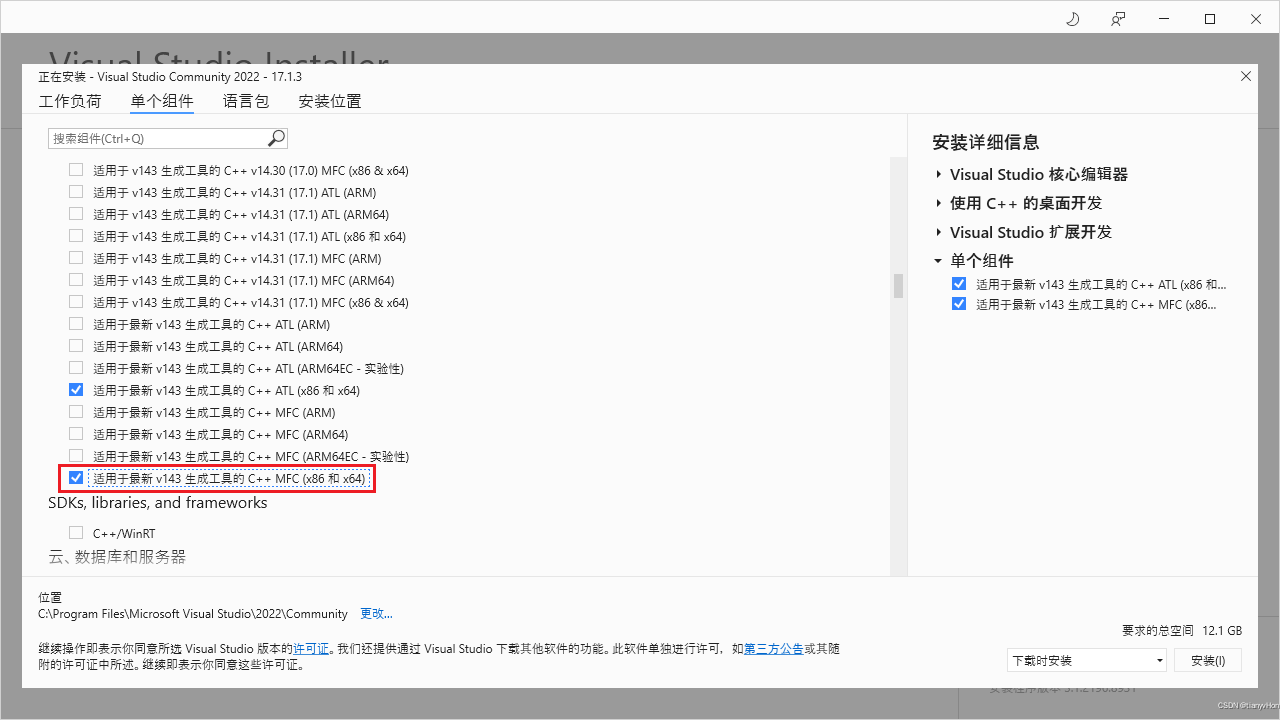The width and height of the screenshot is (1280, 720).
Task: Check C++ v14.31 (17.1) MFC (ARM64) box
Action: 76,280
